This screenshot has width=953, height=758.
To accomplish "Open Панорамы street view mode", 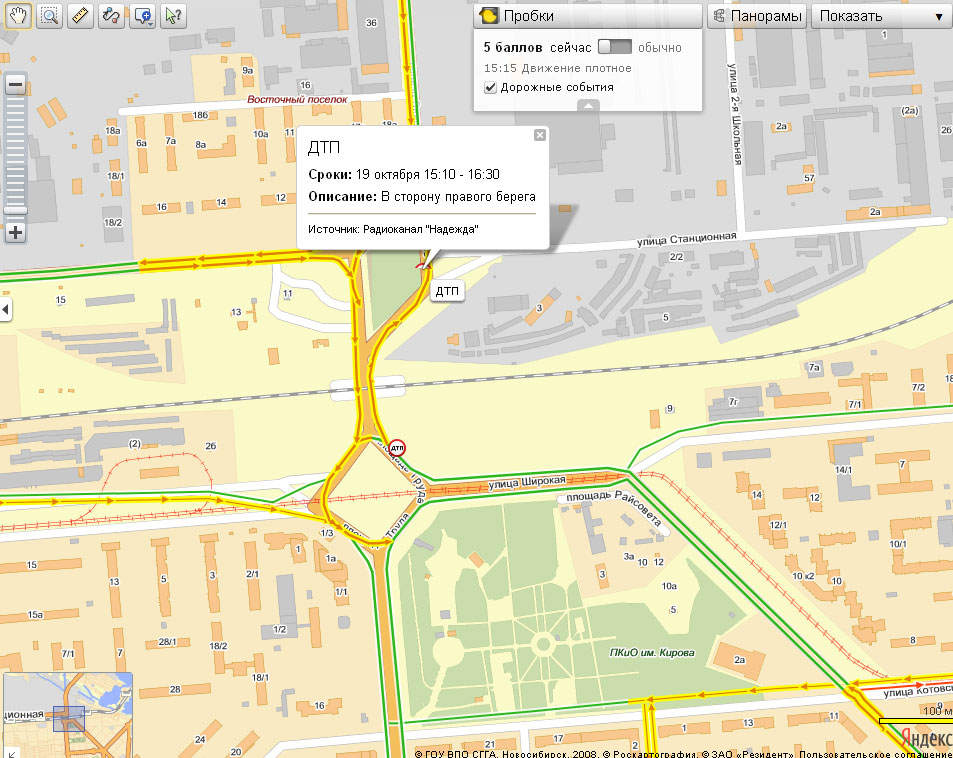I will 757,16.
